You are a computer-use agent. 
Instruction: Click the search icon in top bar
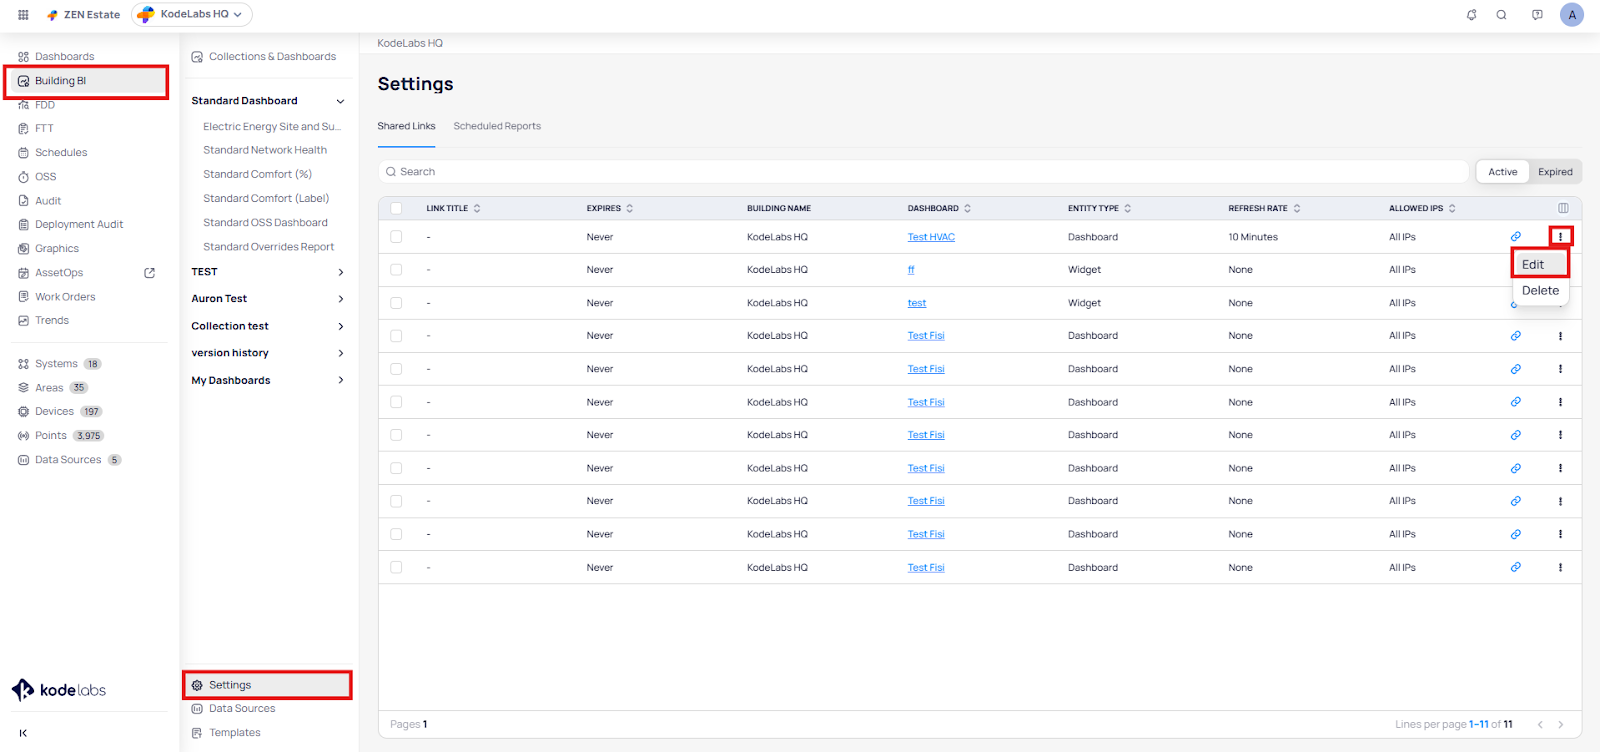pos(1501,15)
